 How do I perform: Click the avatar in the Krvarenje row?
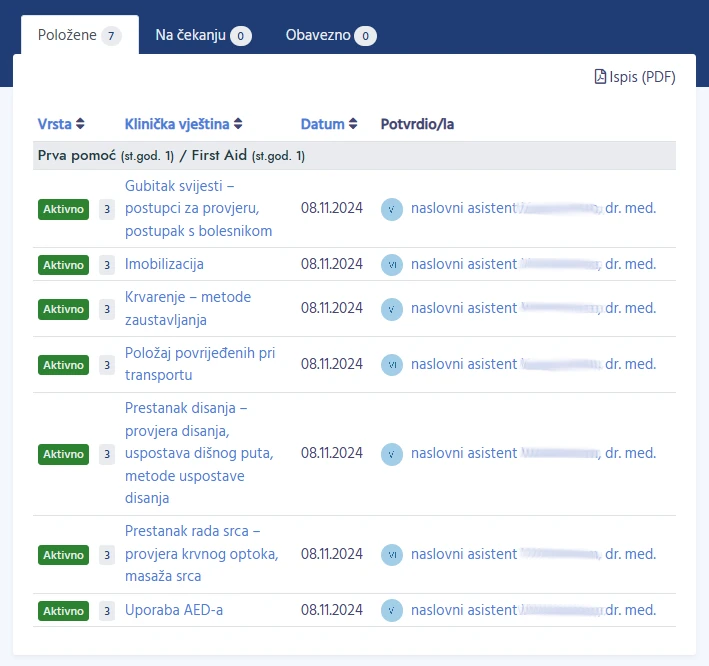[392, 309]
